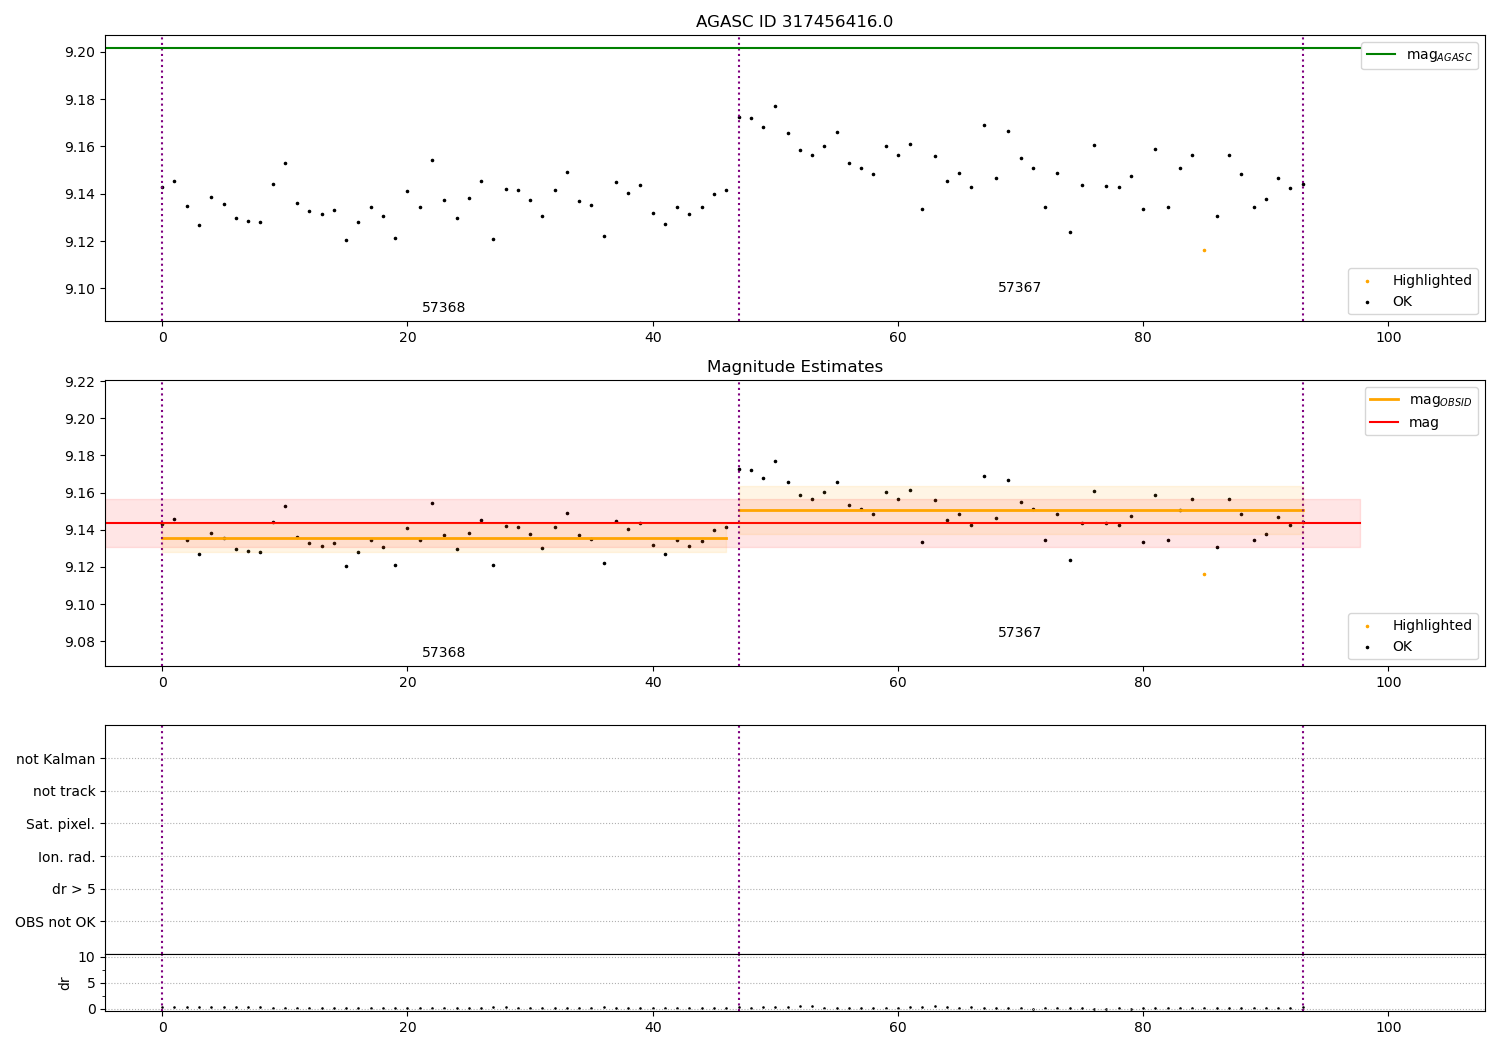Click the orange mag OBSID legend line
Viewport: 1500px width, 1050px height.
pos(1384,399)
